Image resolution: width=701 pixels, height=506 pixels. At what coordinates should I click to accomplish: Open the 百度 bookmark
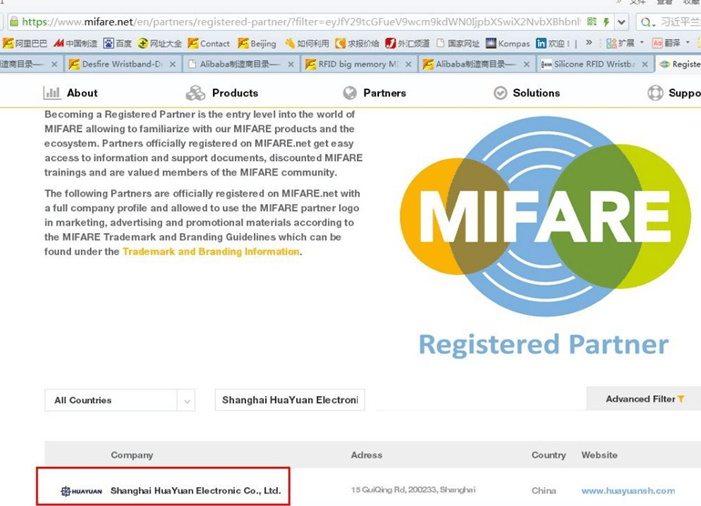coord(118,43)
